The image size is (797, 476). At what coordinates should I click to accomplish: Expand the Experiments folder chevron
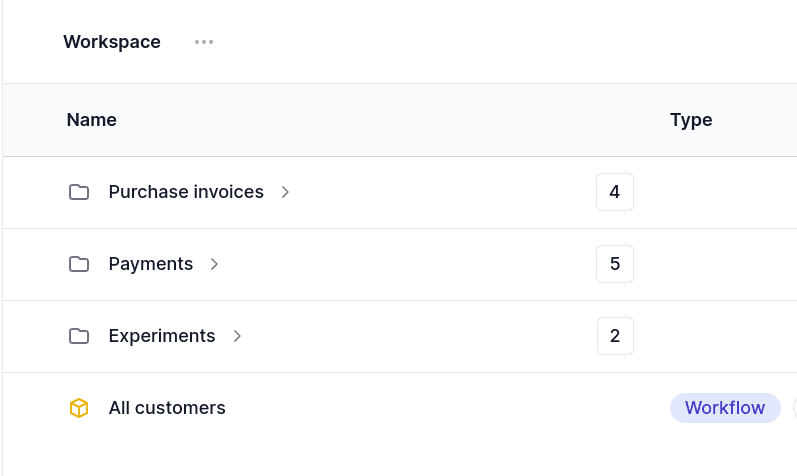(237, 336)
